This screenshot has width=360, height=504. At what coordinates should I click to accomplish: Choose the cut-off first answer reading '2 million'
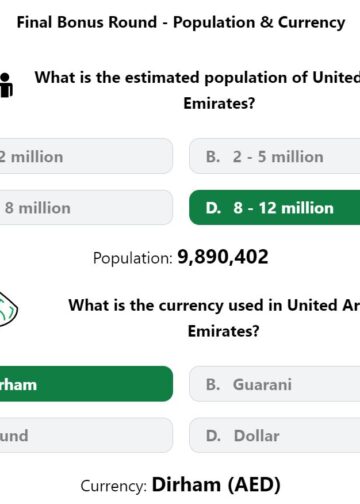coord(86,156)
